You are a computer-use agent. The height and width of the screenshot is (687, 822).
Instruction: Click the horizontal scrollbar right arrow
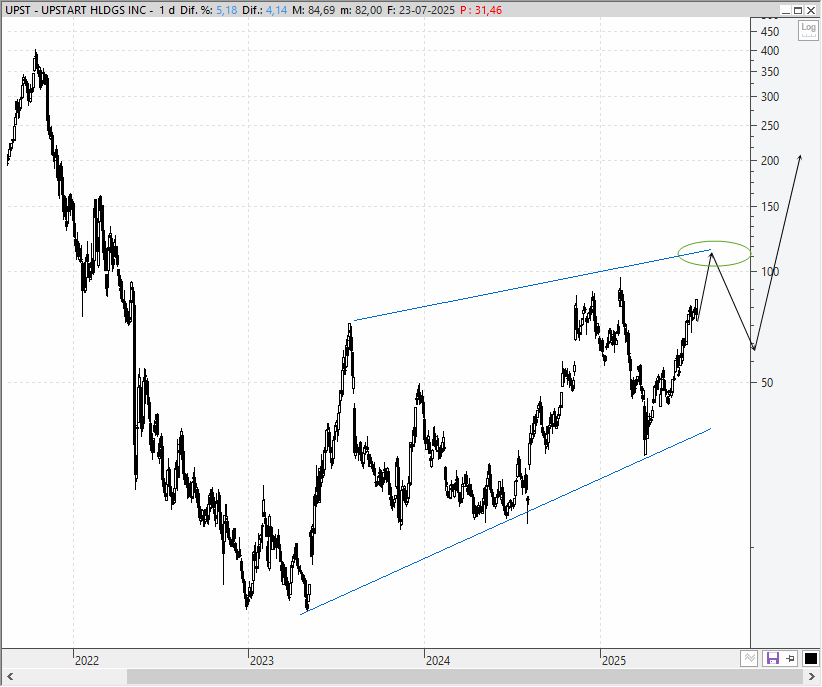(812, 677)
